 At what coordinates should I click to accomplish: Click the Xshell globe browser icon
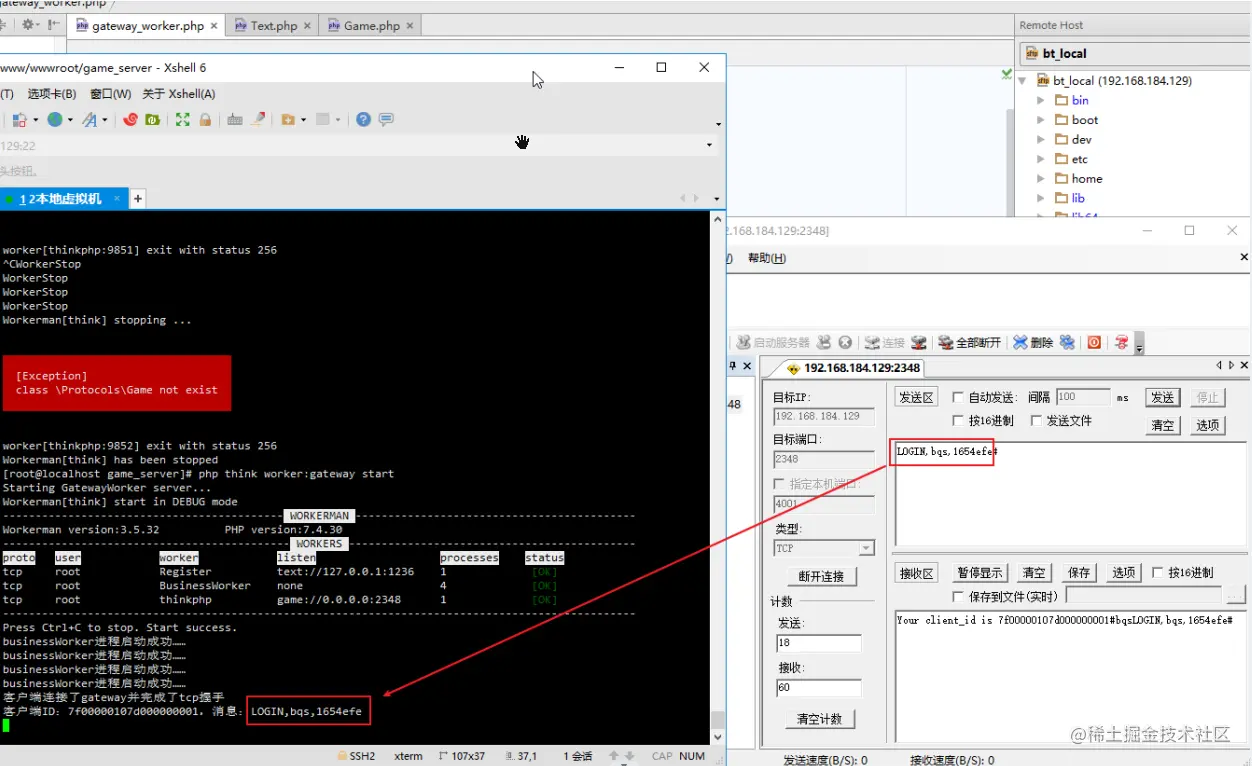54,119
